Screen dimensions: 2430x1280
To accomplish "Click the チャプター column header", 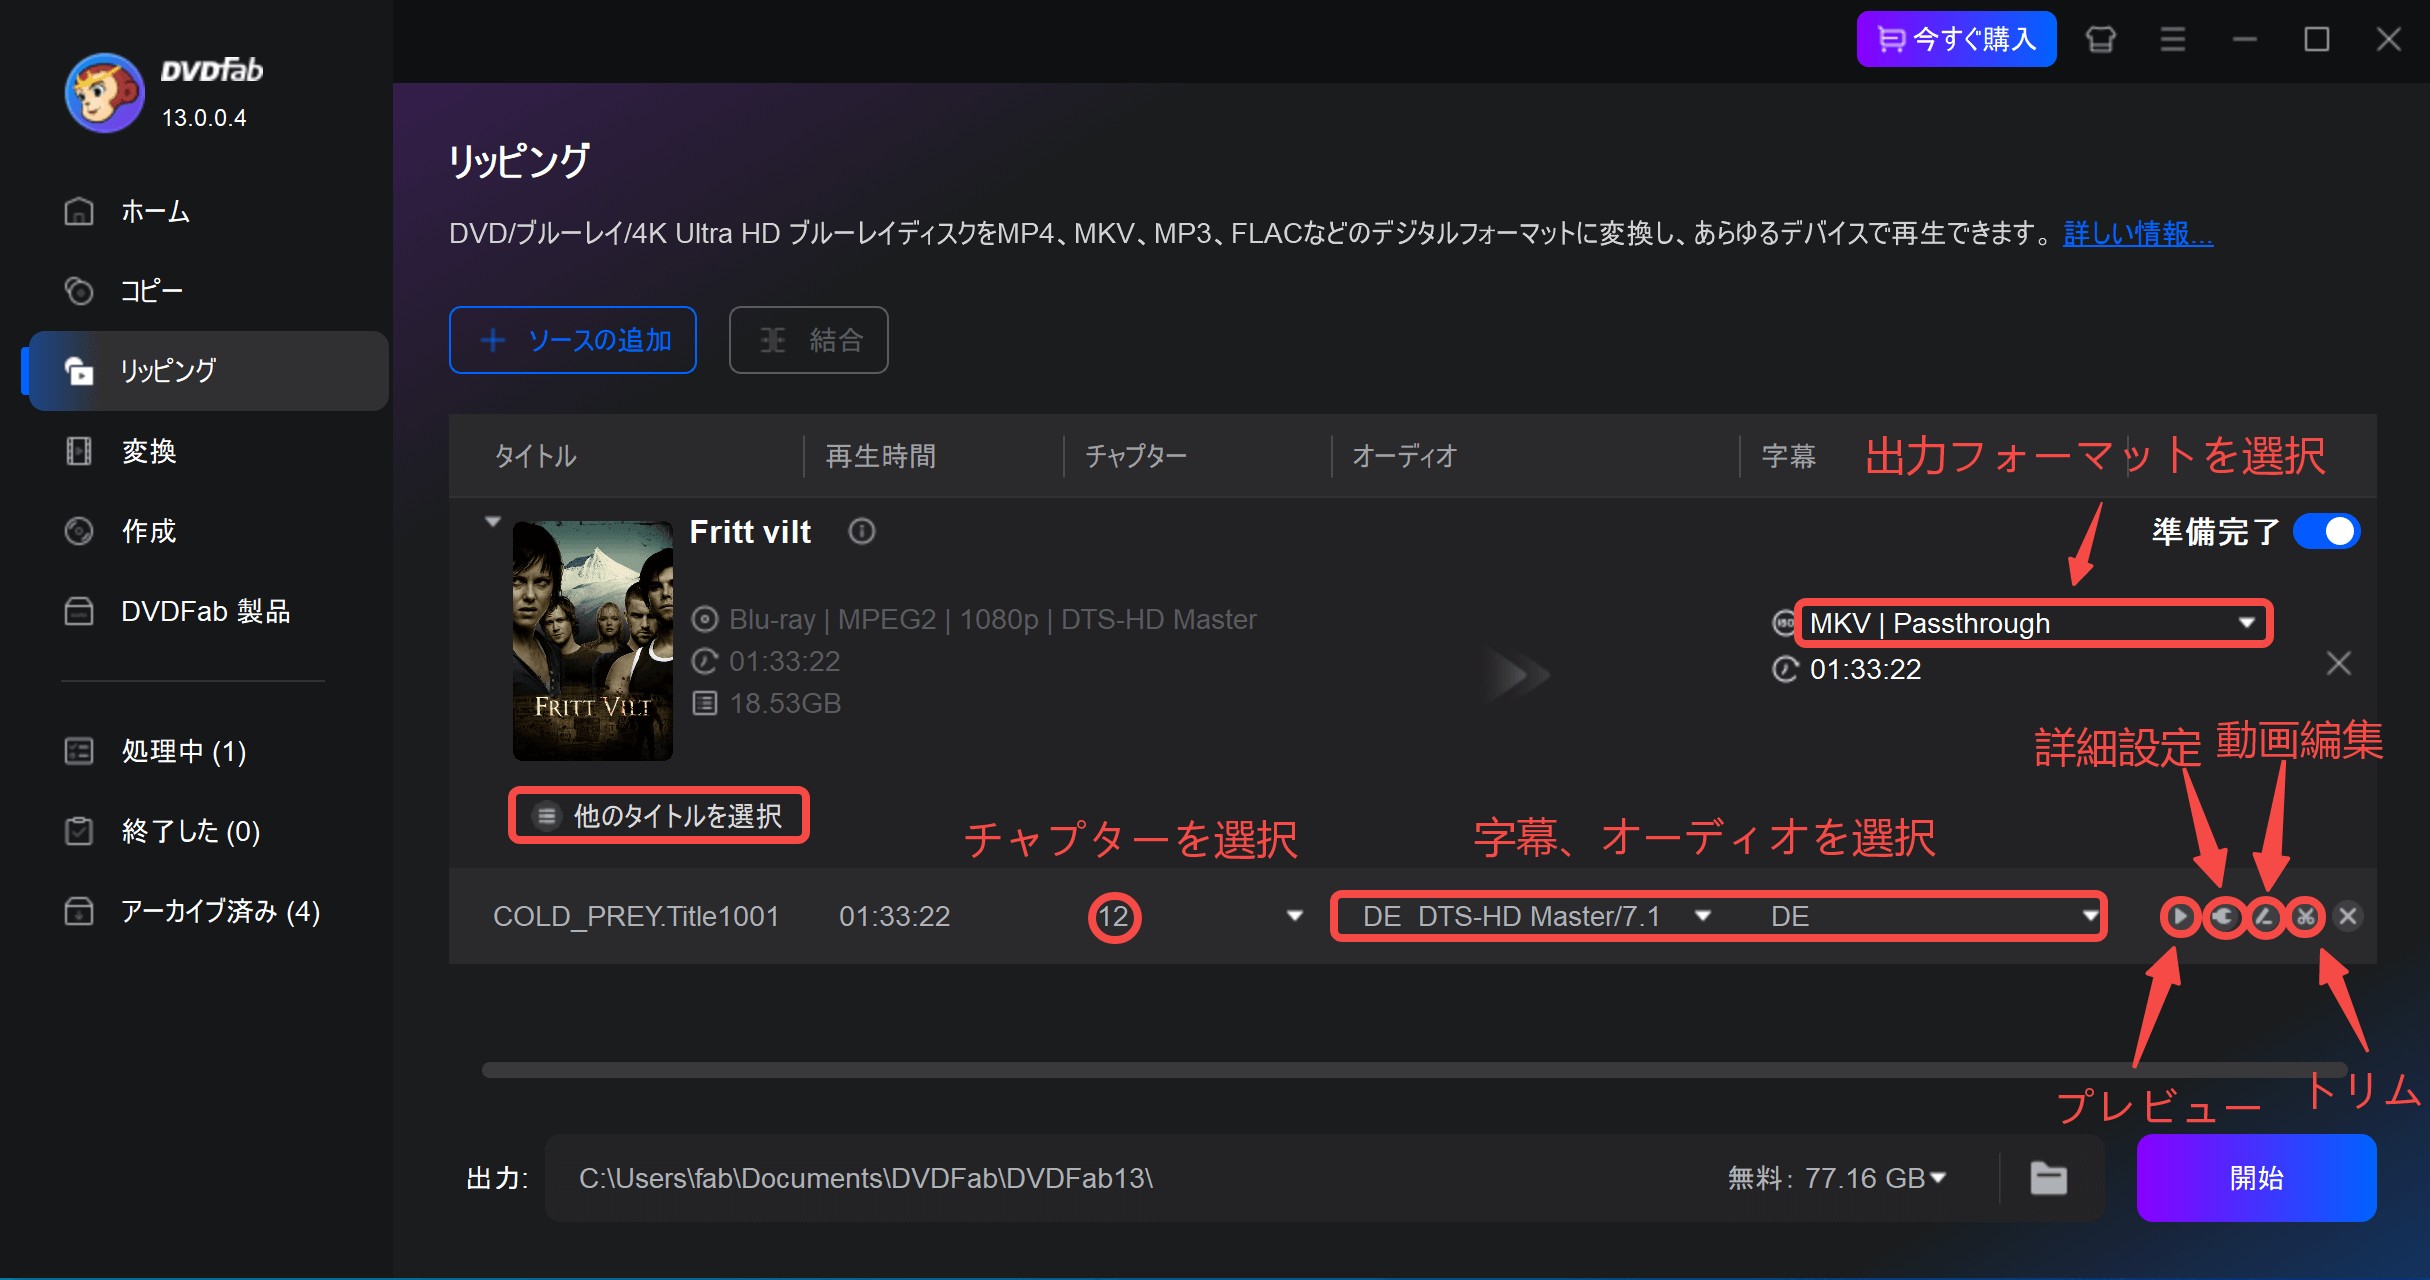I will [x=1136, y=456].
